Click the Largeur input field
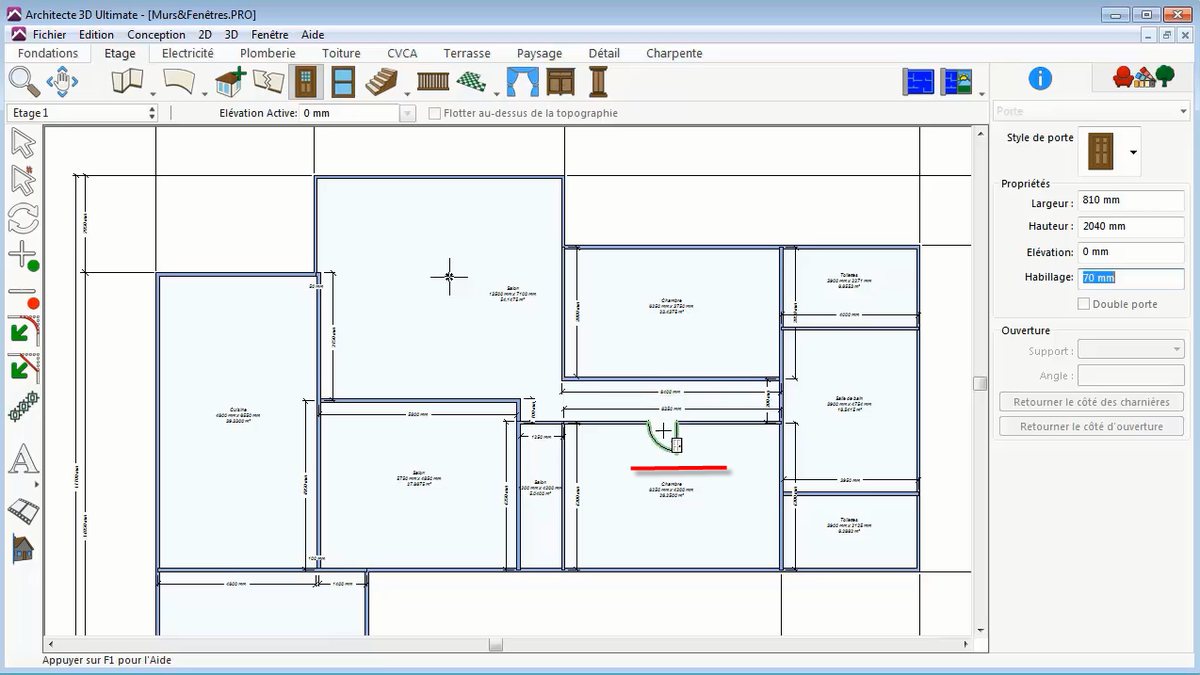The width and height of the screenshot is (1200, 675). coord(1130,200)
